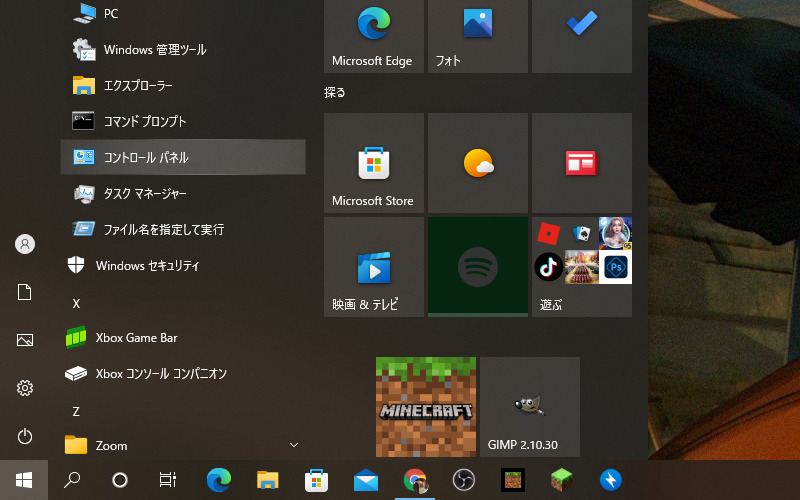Open Microsoft Store from the taskbar

click(x=317, y=480)
